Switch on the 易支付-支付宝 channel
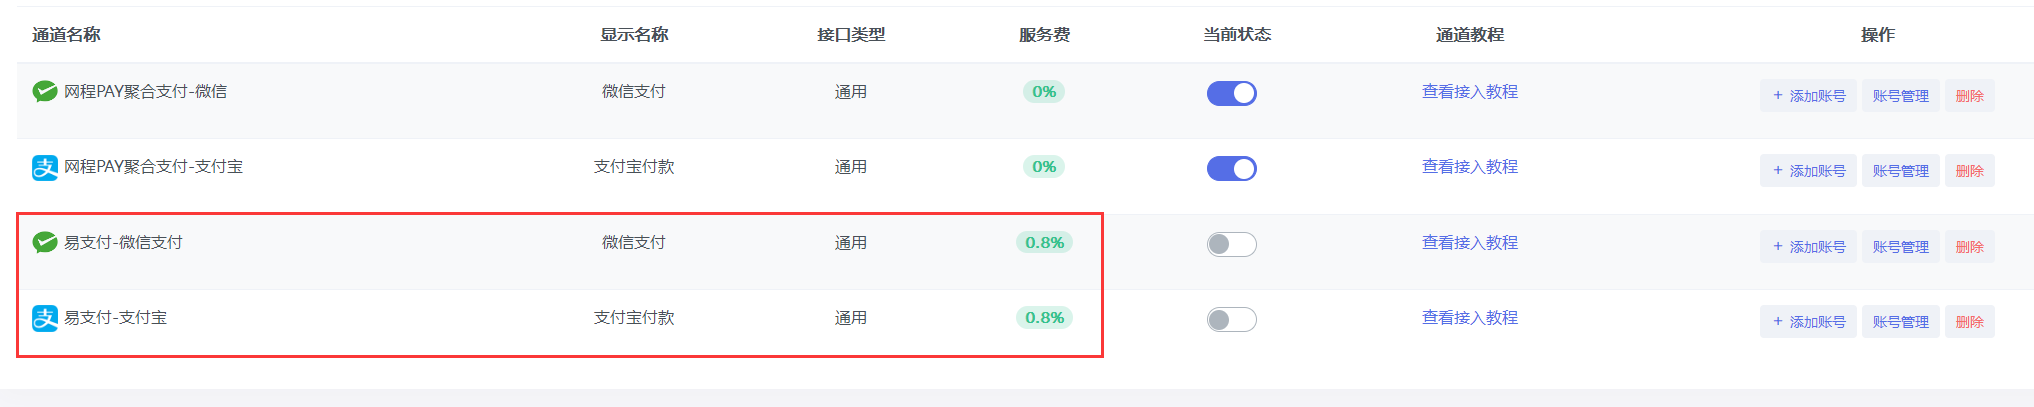Image resolution: width=2034 pixels, height=407 pixels. click(1231, 319)
